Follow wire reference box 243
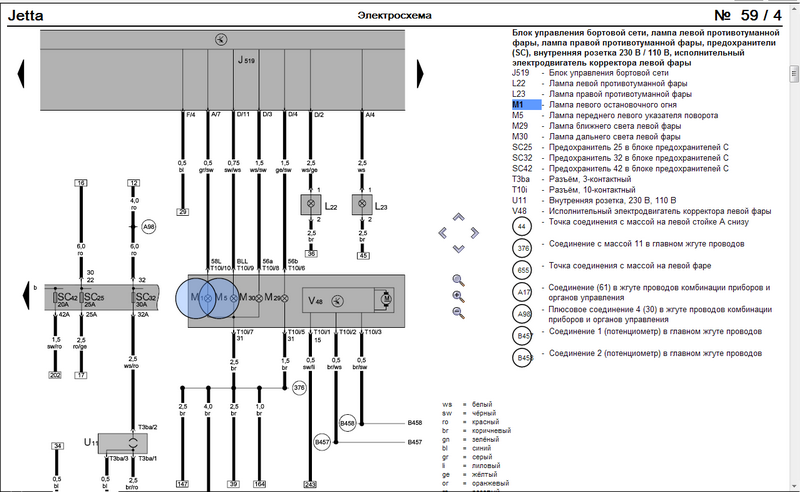The image size is (800, 492). (x=310, y=484)
